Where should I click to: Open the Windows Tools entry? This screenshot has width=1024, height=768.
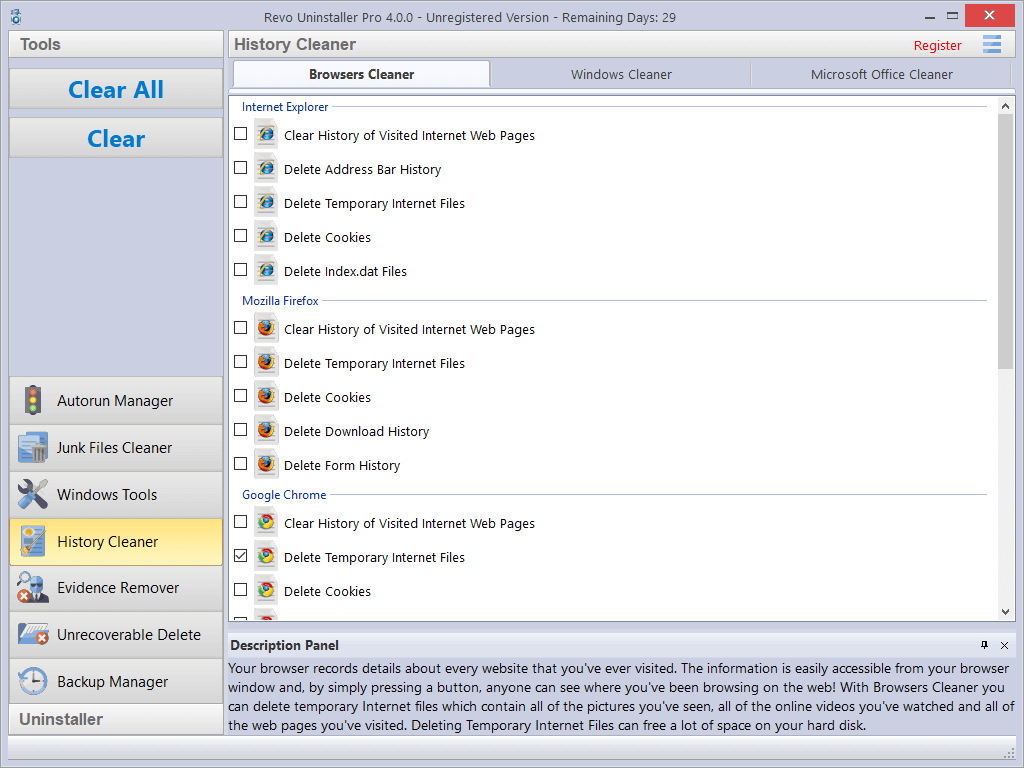point(116,494)
